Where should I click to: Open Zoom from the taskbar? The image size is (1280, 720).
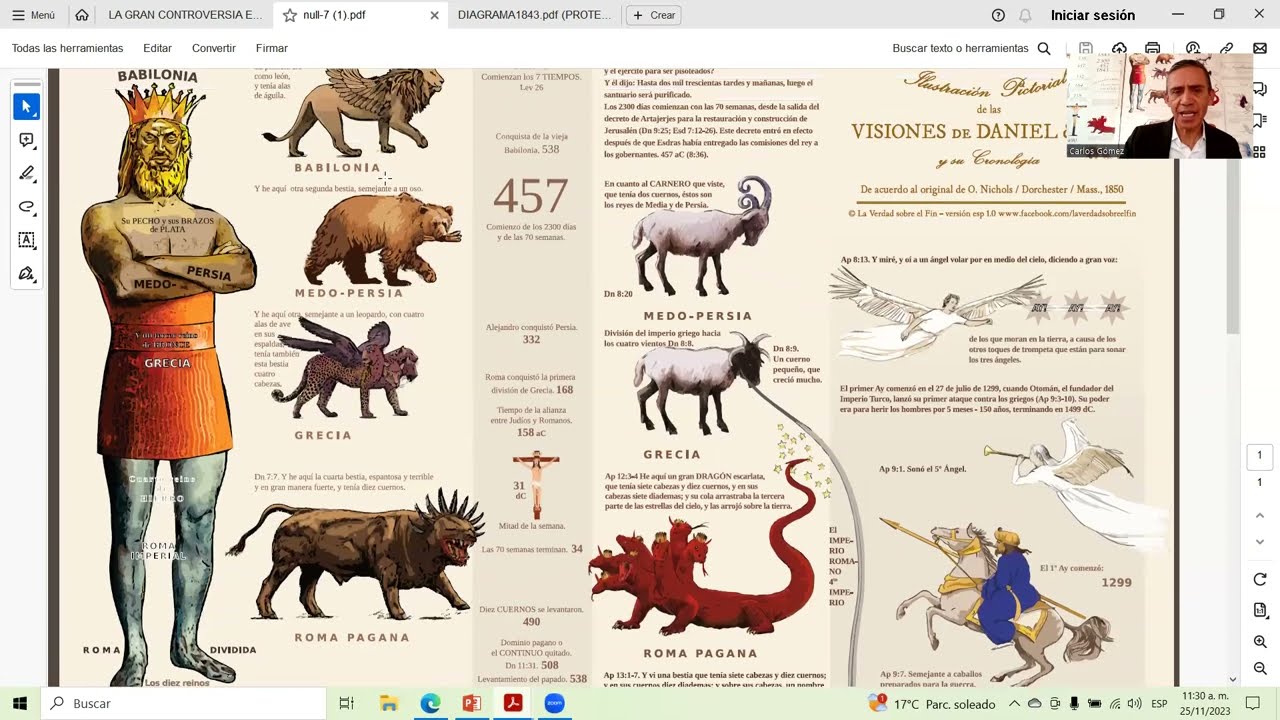[554, 703]
